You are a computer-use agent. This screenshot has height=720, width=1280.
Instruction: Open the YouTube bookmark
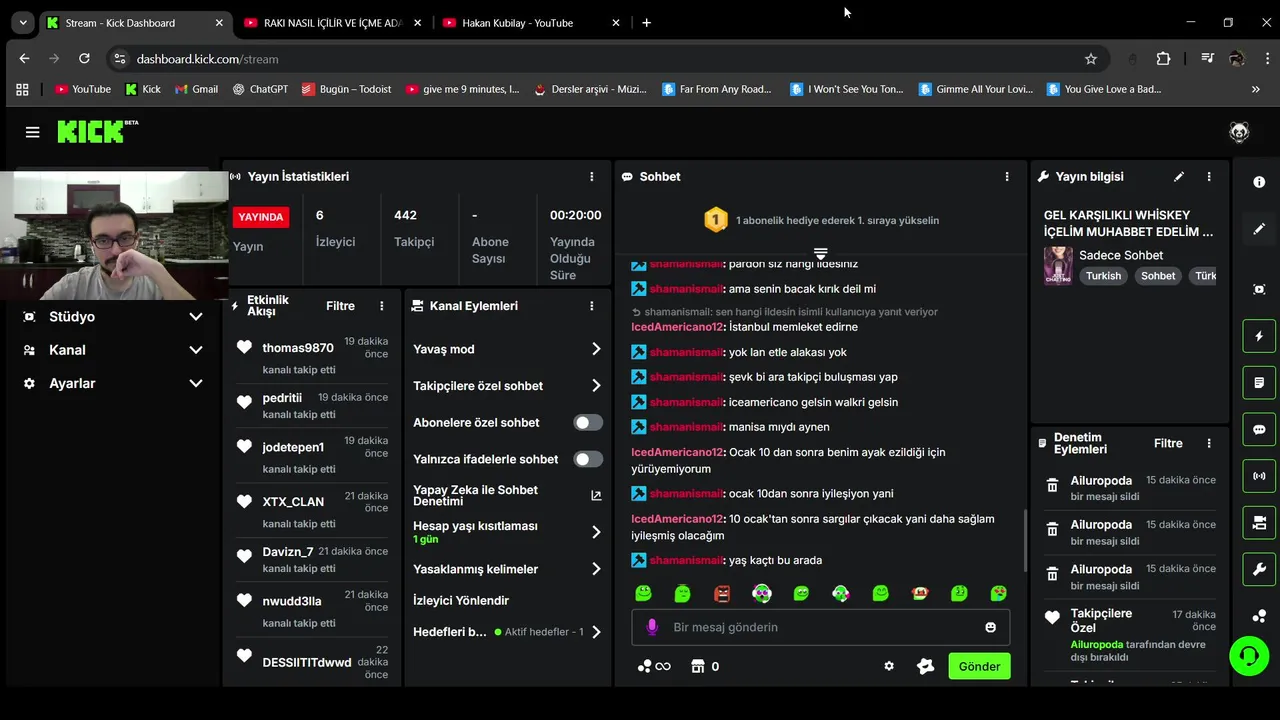tap(83, 89)
